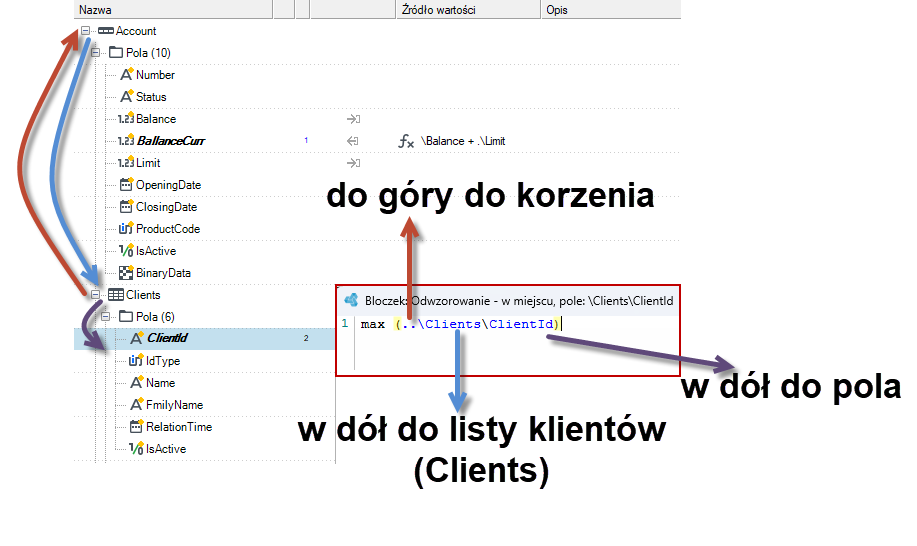Collapse the Pola (10) folder
This screenshot has height=546, width=917.
coord(95,53)
